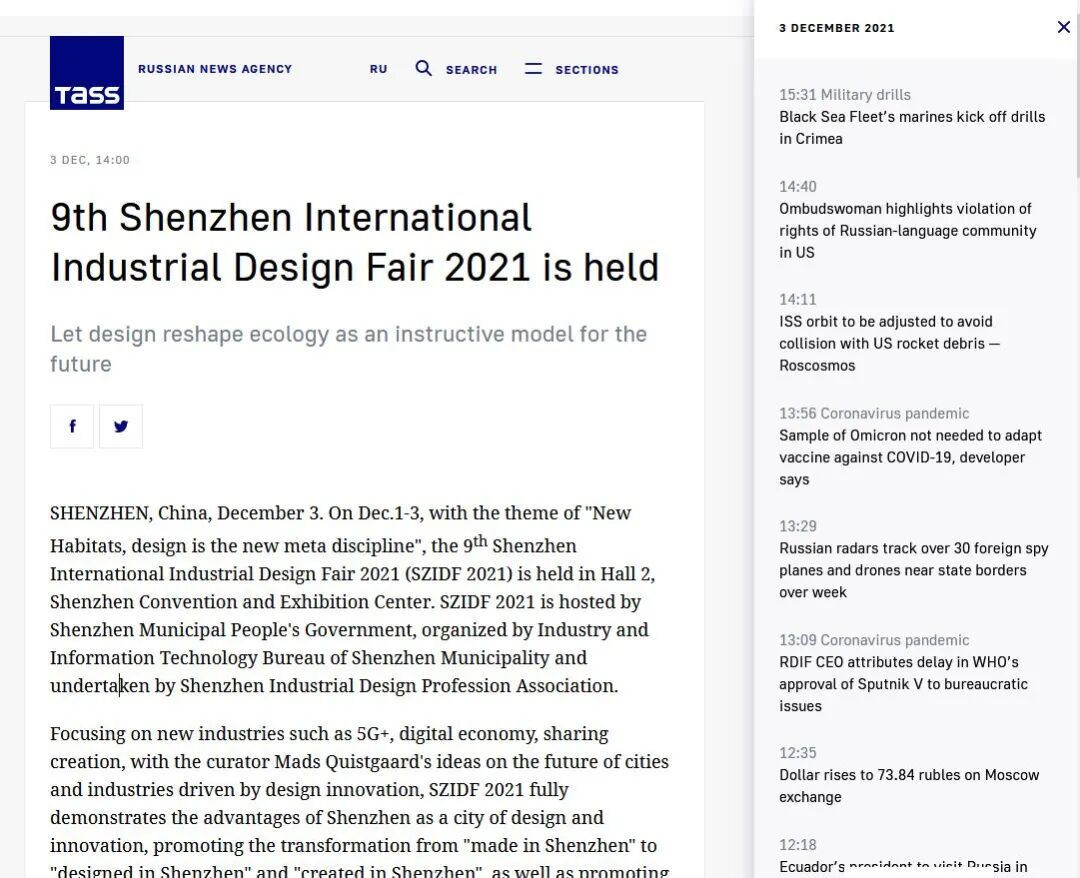The width and height of the screenshot is (1080, 878).
Task: Click 13:09 Coronavirus pandemic tag
Action: (874, 640)
